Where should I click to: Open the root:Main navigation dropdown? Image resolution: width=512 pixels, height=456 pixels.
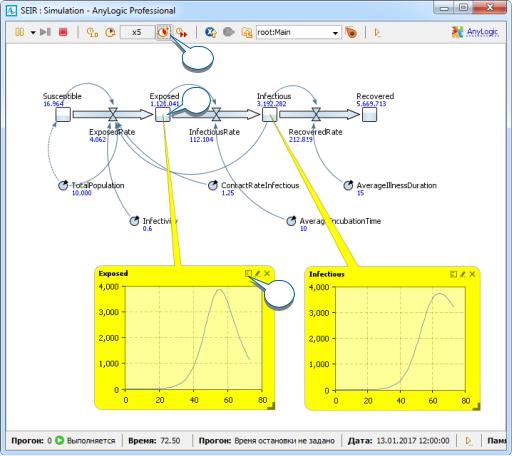[335, 33]
